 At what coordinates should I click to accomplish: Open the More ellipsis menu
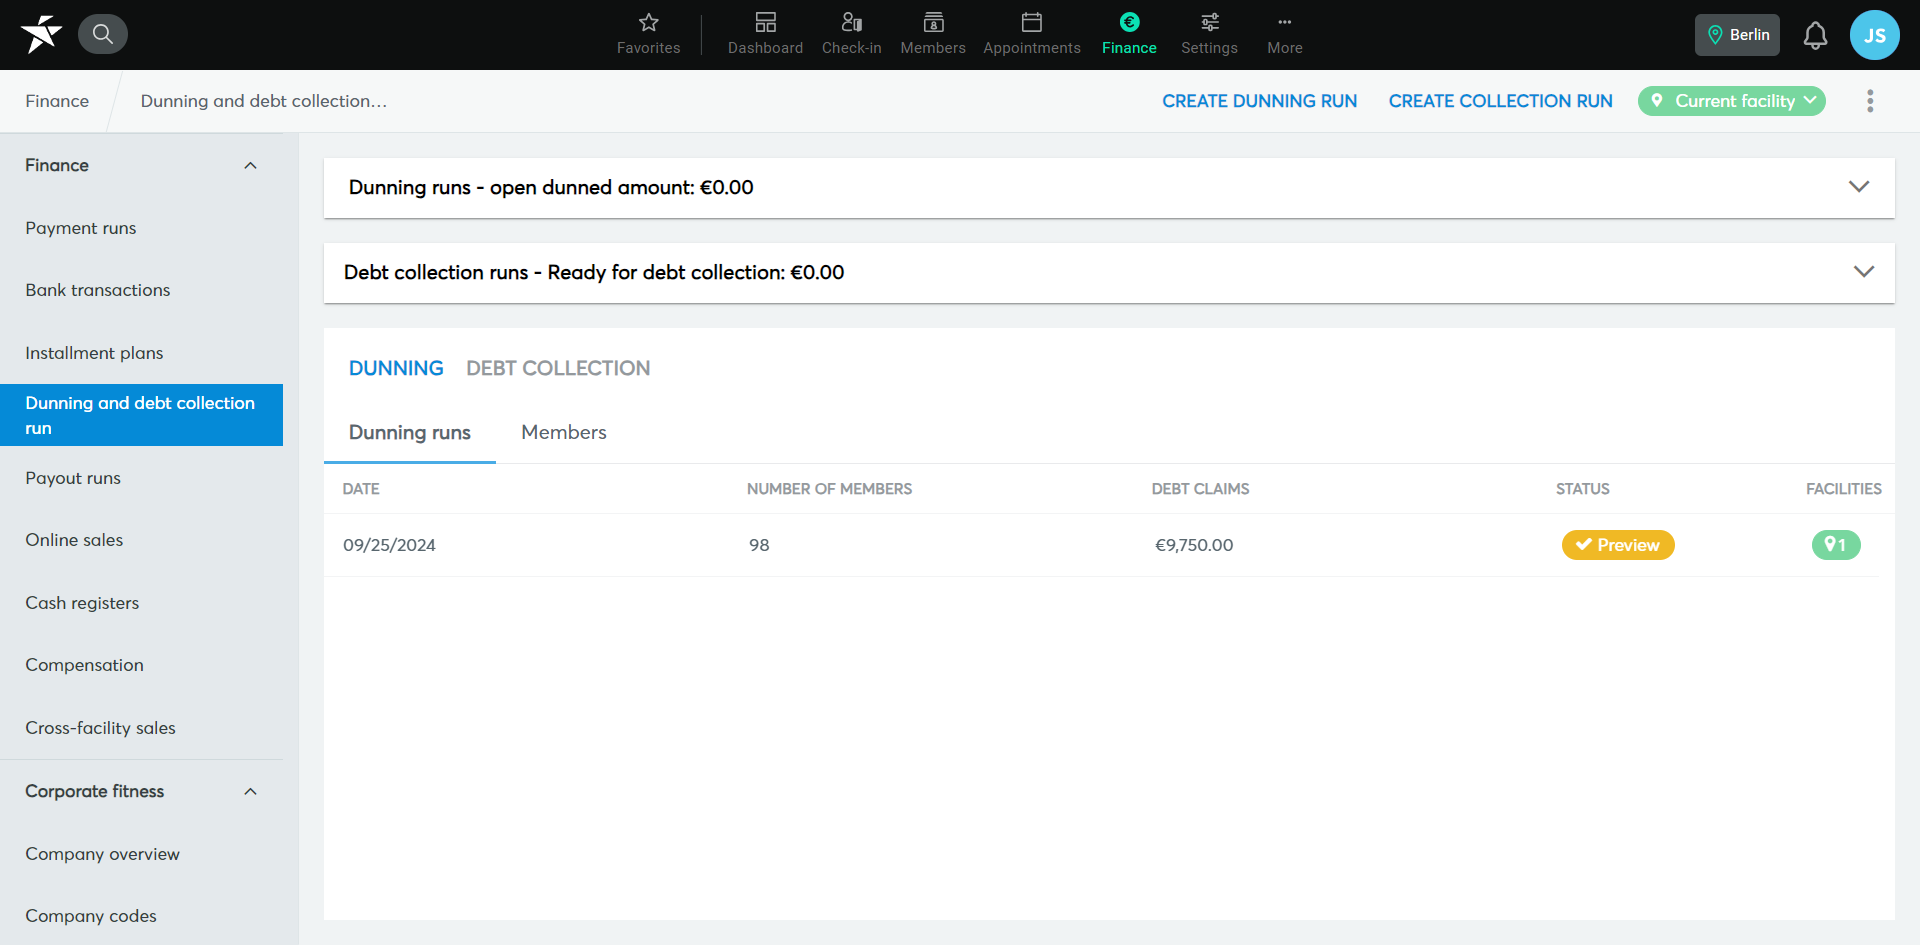point(1285,34)
